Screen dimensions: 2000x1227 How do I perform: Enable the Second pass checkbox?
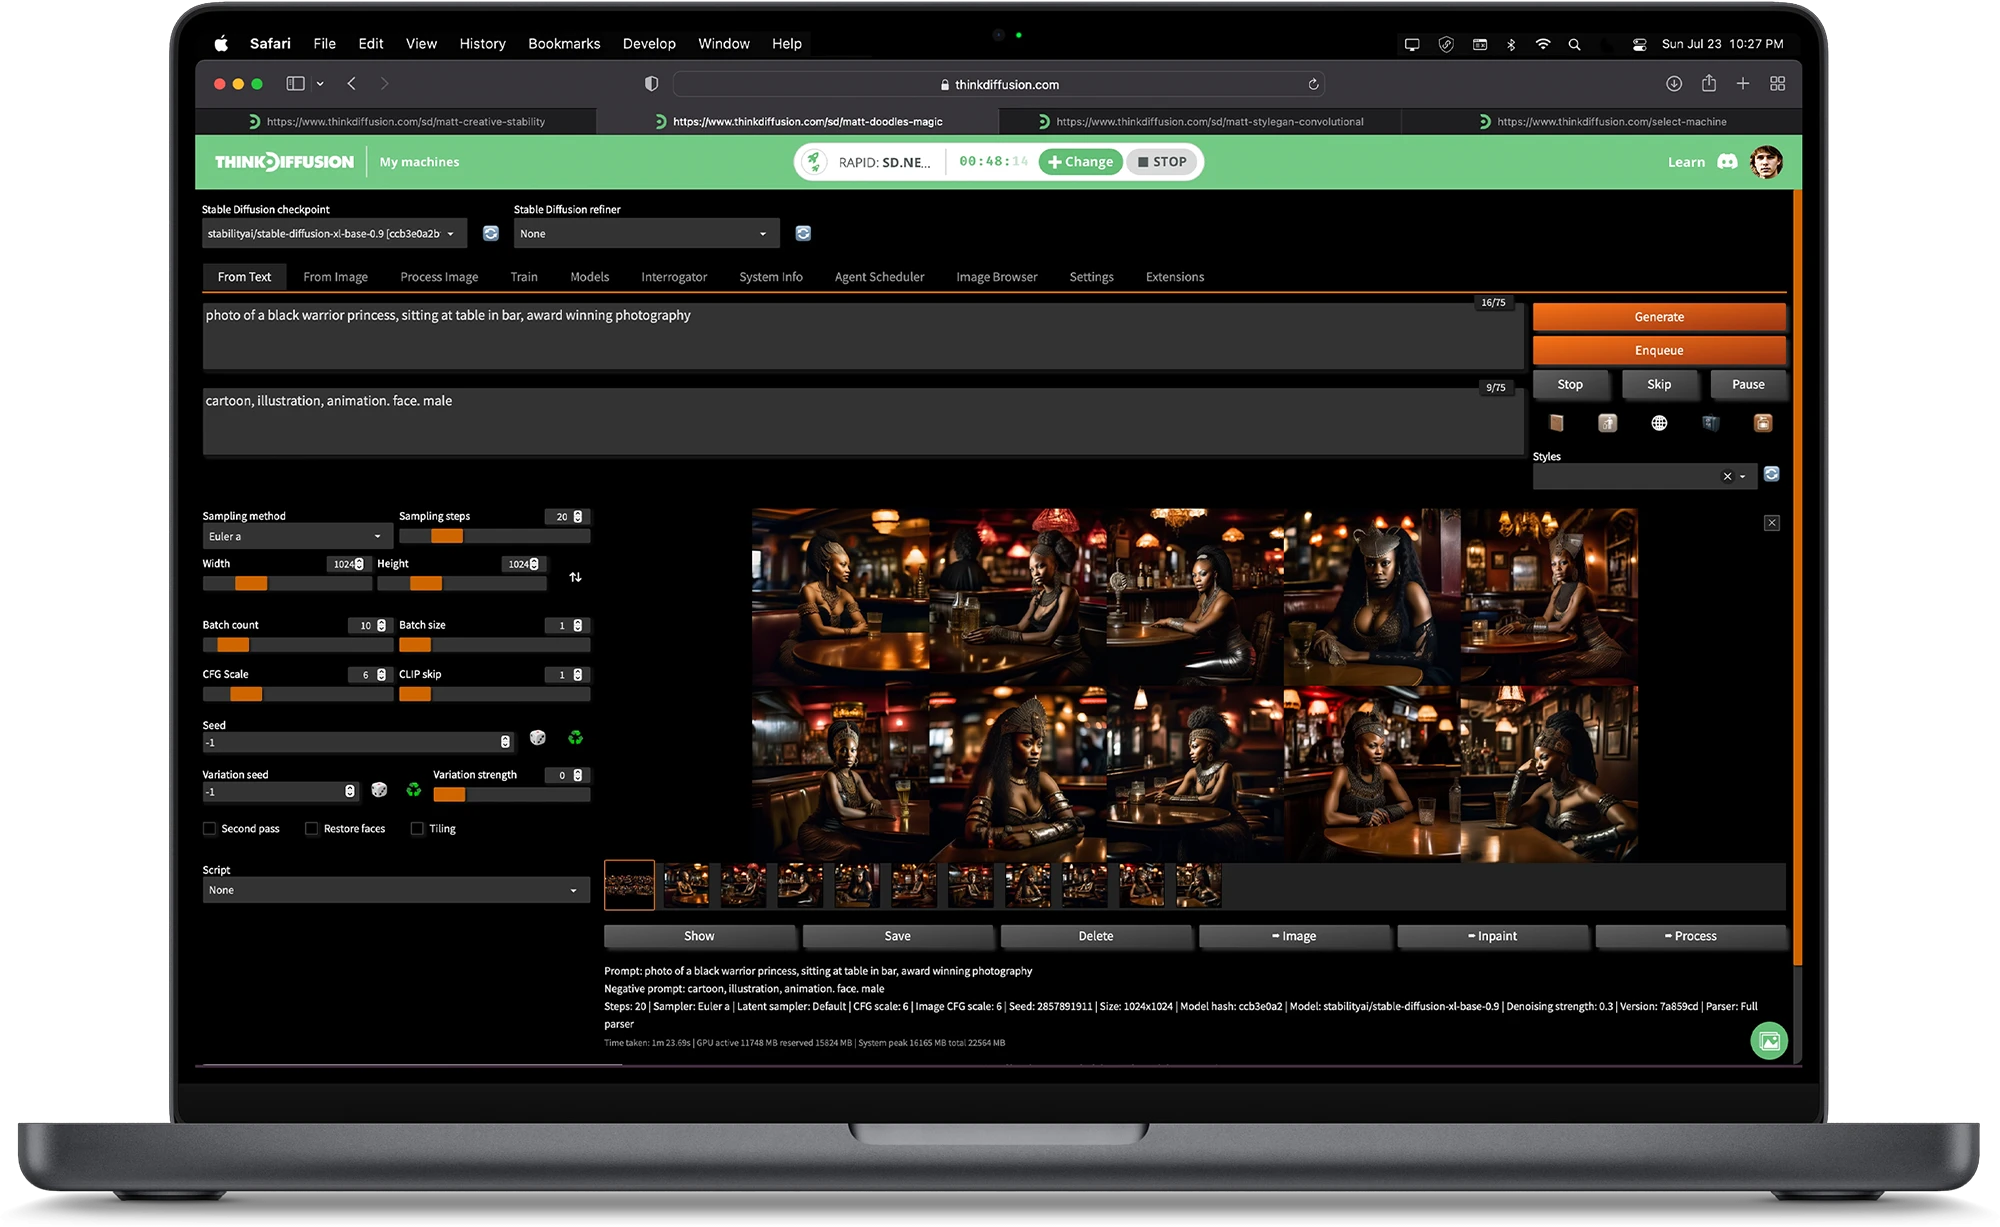pos(210,828)
